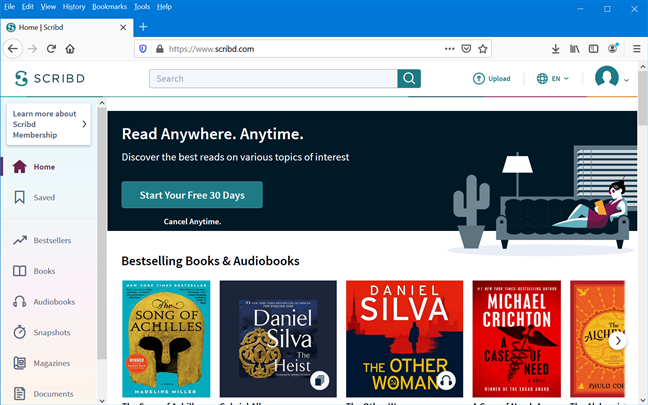The height and width of the screenshot is (405, 648).
Task: Click sidebar scrollbar down arrow
Action: [x=102, y=400]
